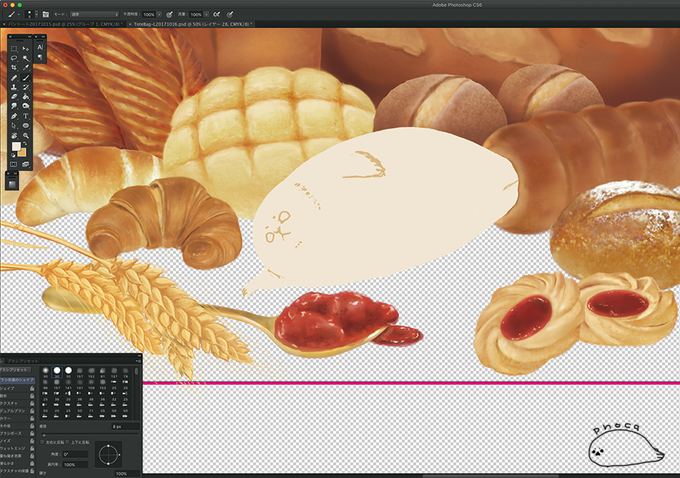Click the background color swatch
The width and height of the screenshot is (680, 478).
point(22,152)
